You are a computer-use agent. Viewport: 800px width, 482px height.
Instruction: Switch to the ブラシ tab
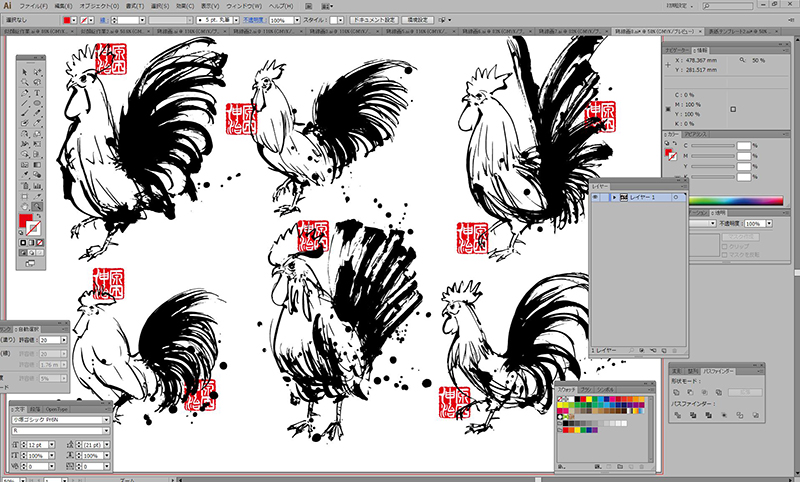(x=586, y=390)
